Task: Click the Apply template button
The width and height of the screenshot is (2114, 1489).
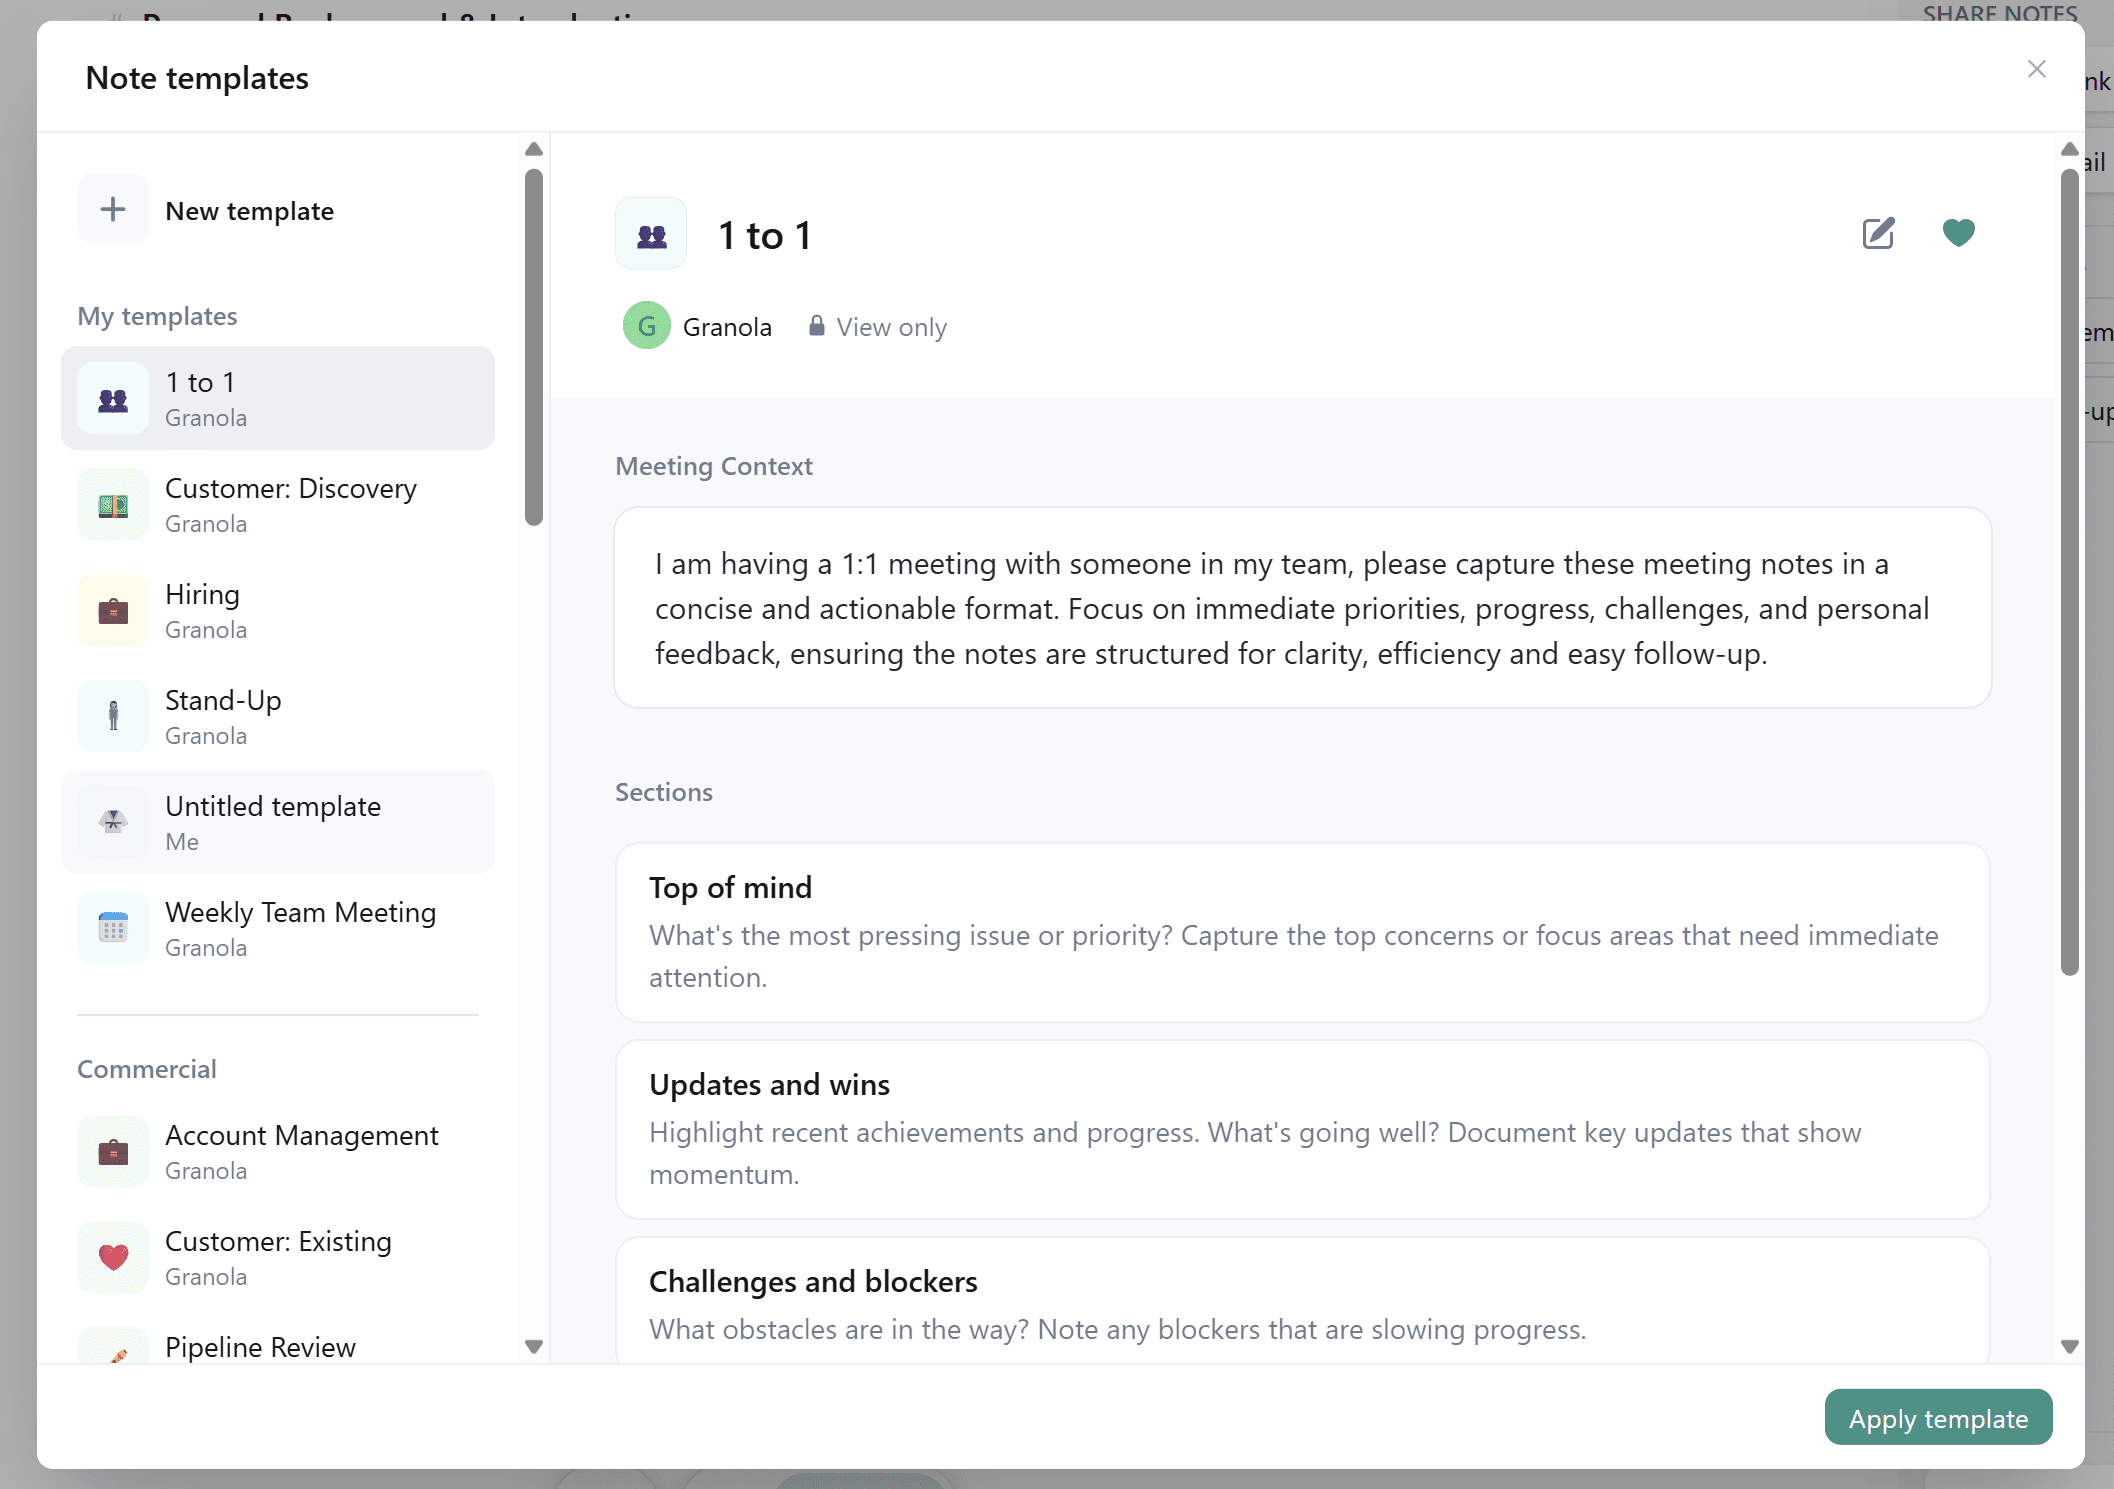Action: [1938, 1417]
